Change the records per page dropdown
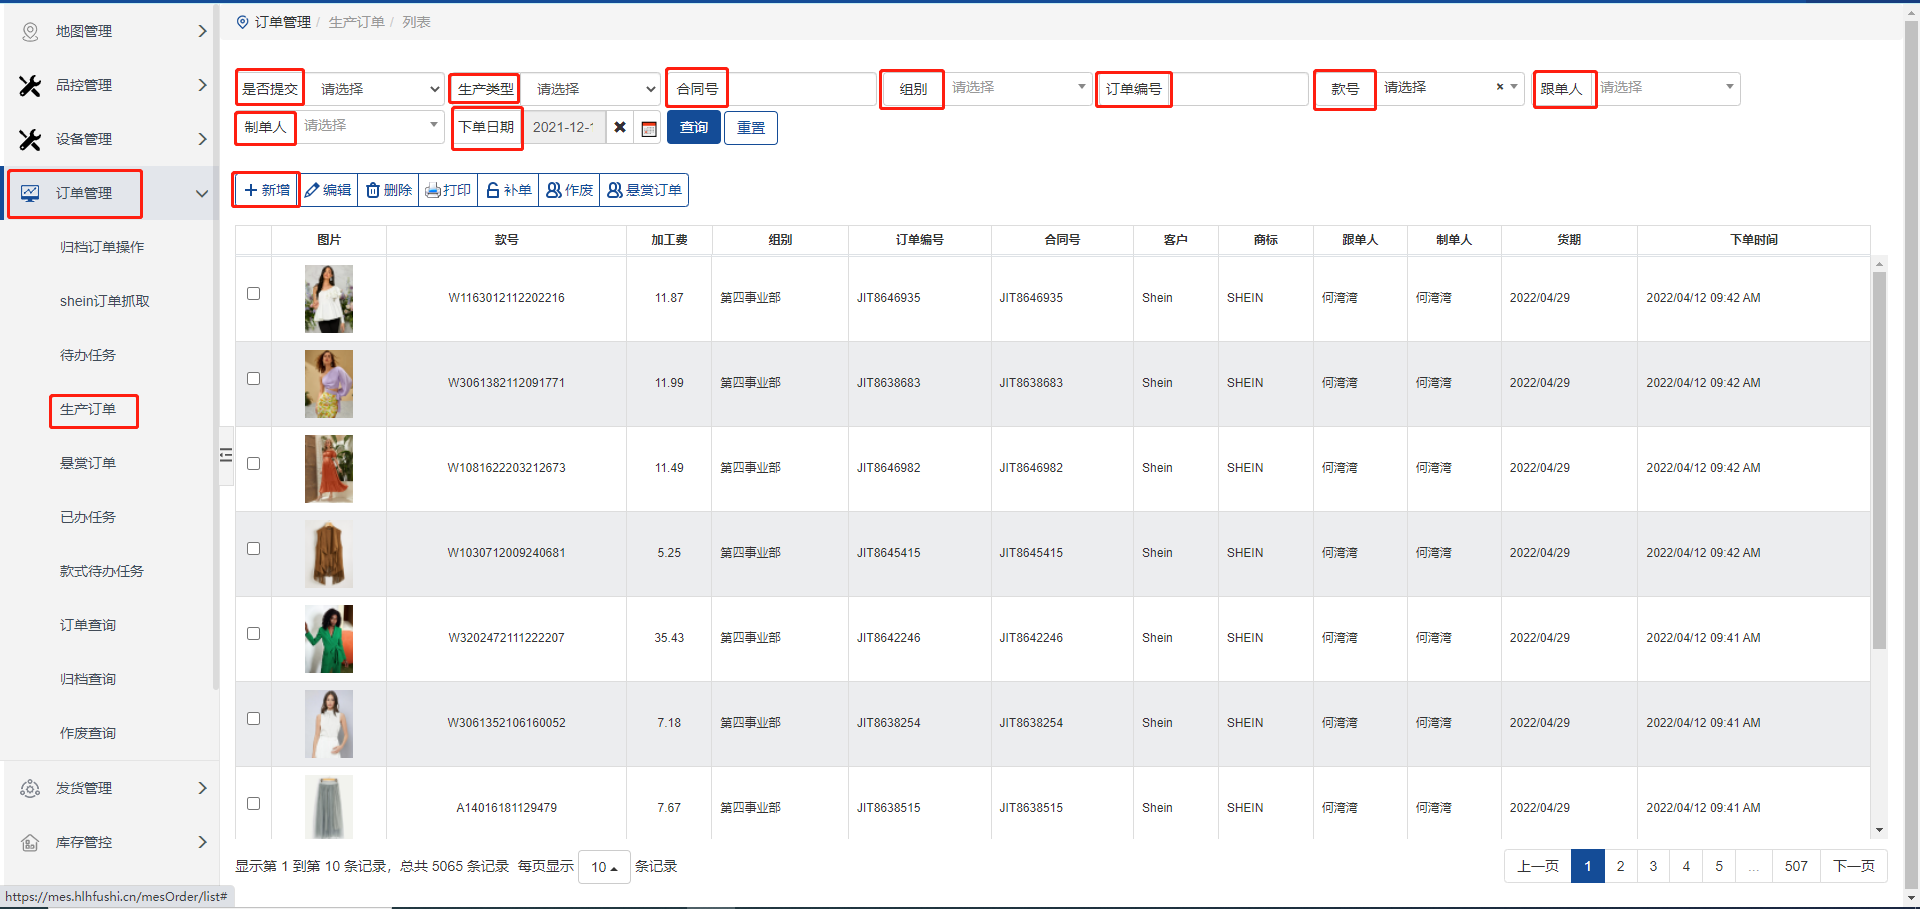 604,867
